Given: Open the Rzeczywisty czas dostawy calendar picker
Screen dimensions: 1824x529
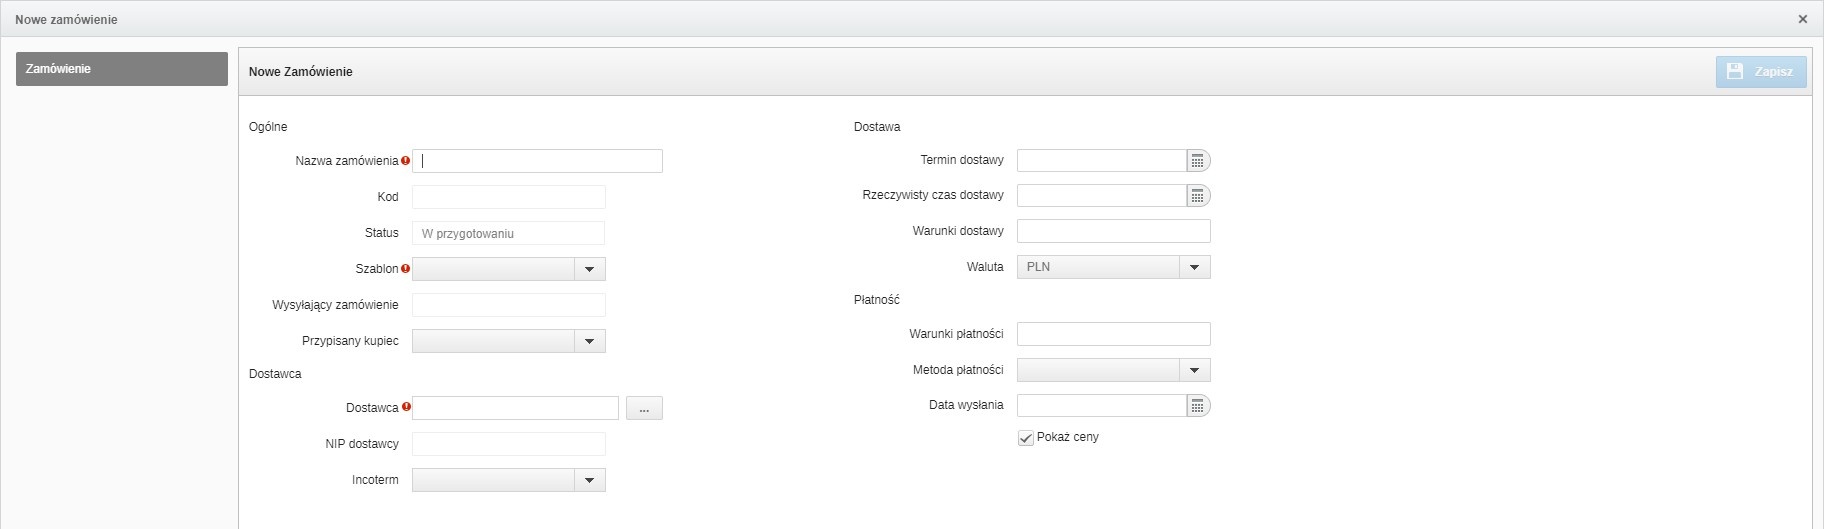Looking at the screenshot, I should [x=1197, y=196].
